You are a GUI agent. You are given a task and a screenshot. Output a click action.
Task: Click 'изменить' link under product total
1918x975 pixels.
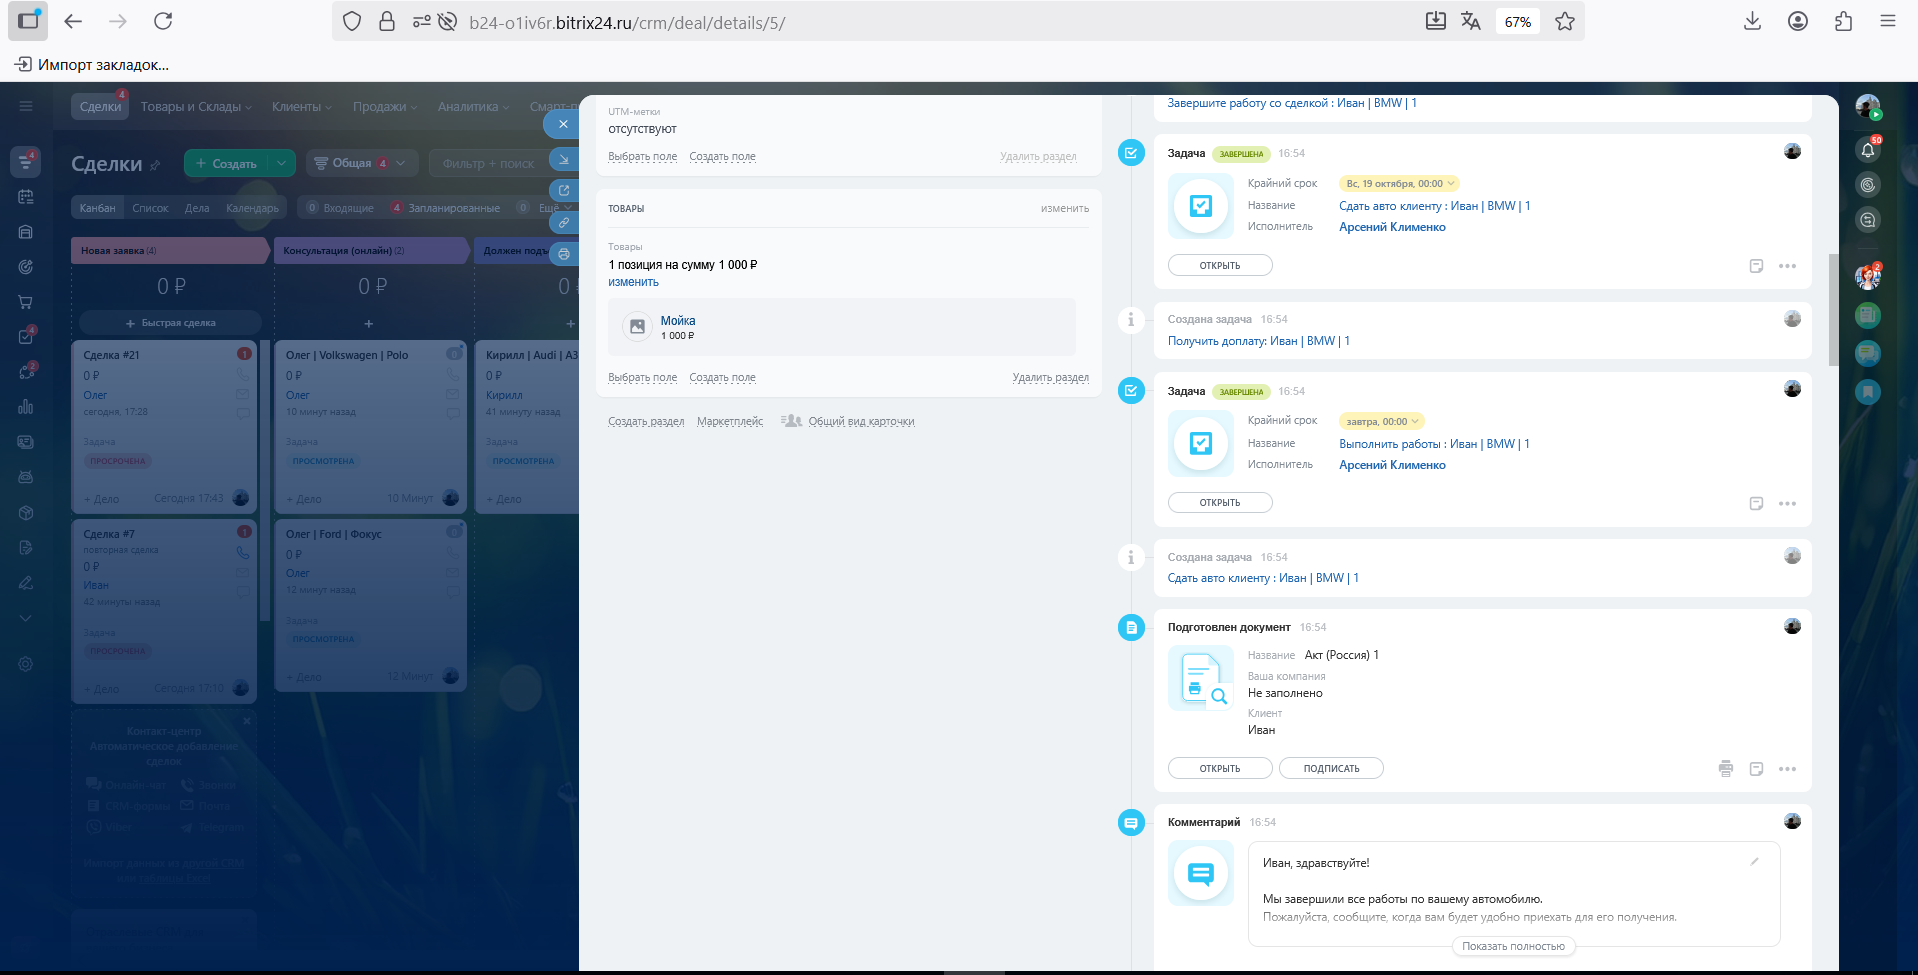[633, 282]
